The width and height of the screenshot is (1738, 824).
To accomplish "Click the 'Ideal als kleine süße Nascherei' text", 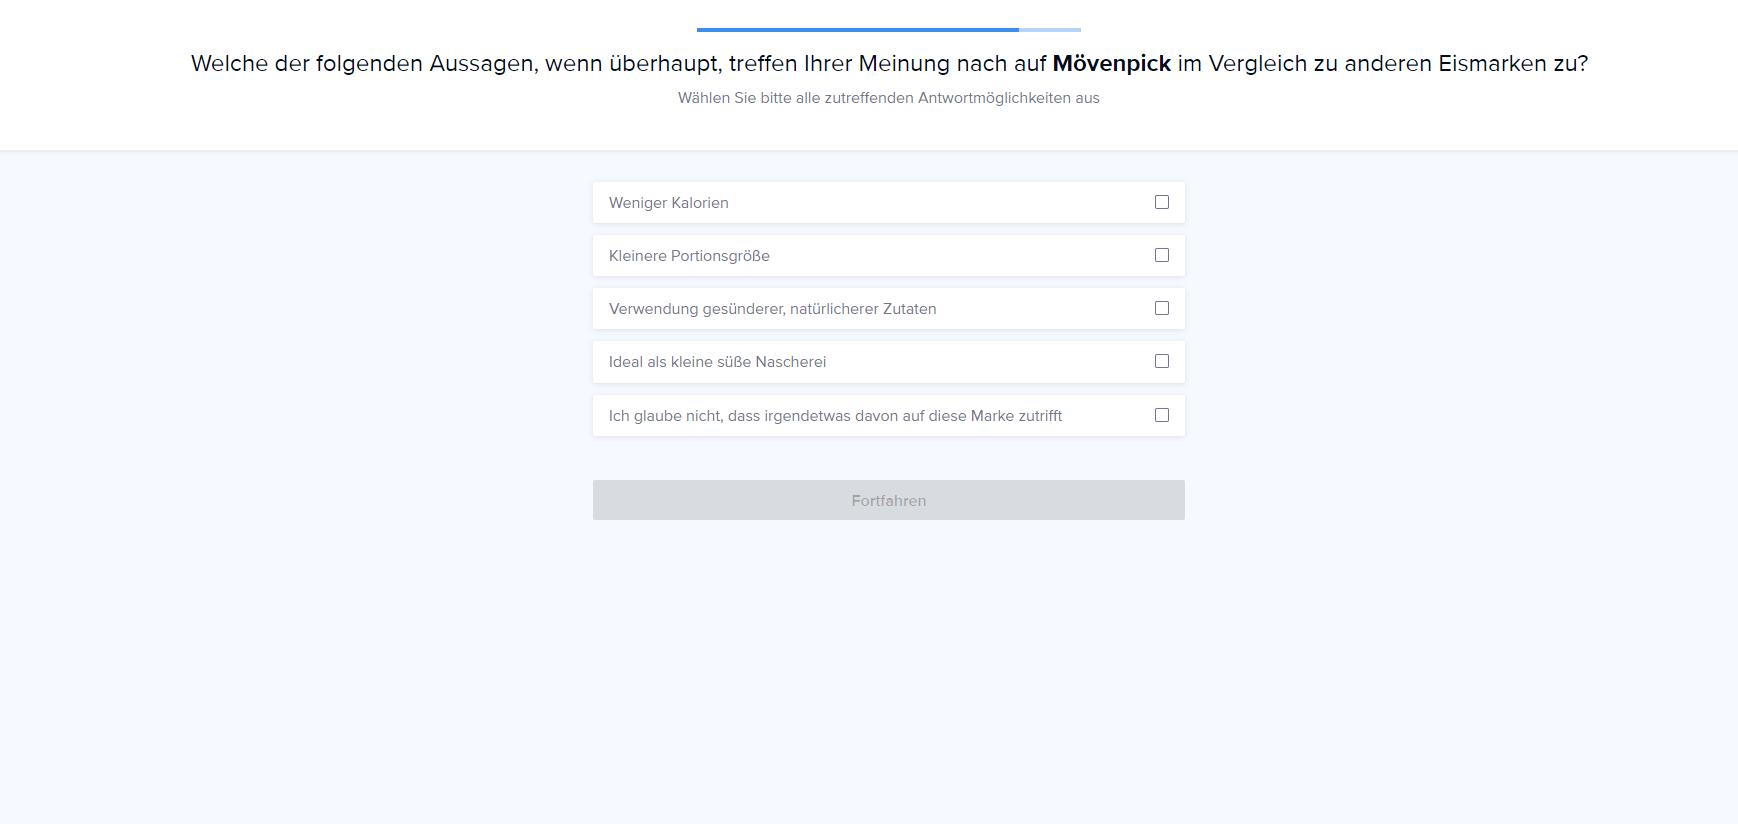I will pyautogui.click(x=717, y=362).
